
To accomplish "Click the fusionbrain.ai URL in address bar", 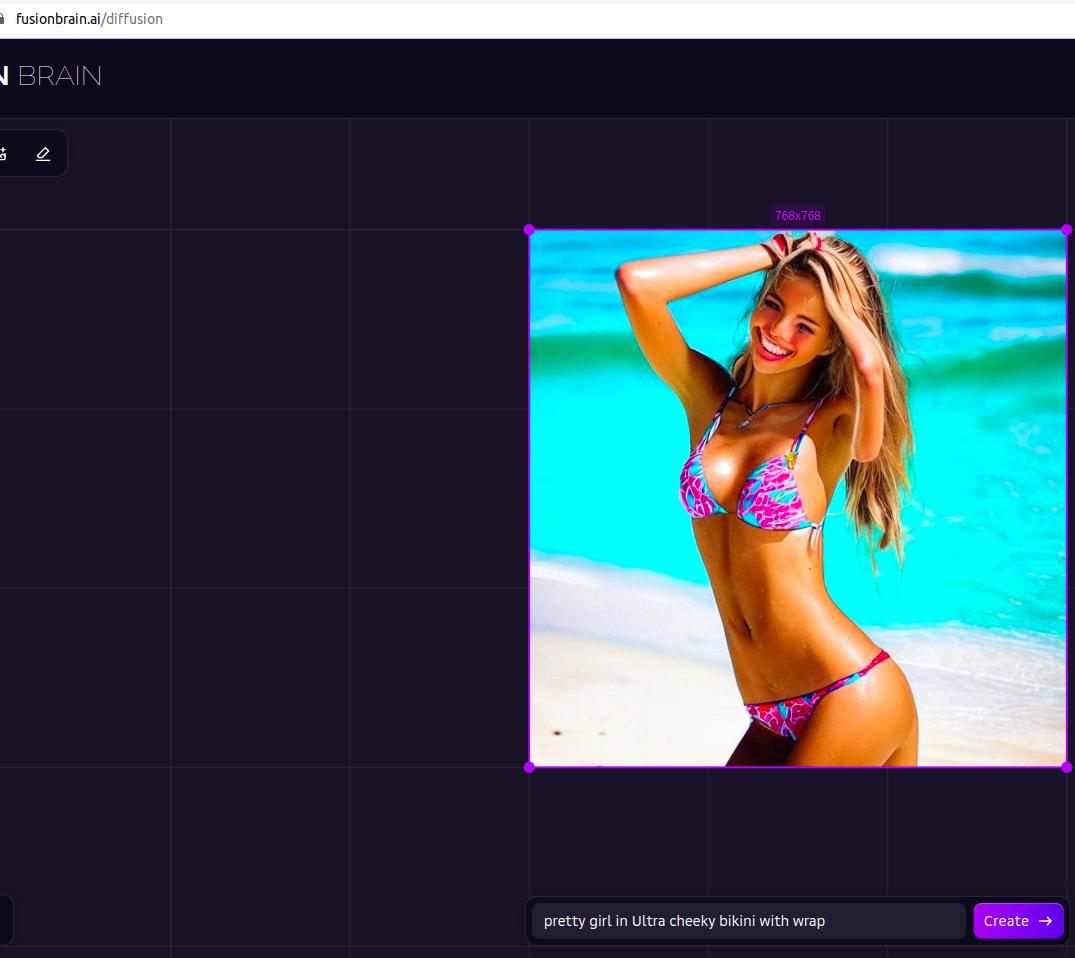I will point(89,19).
